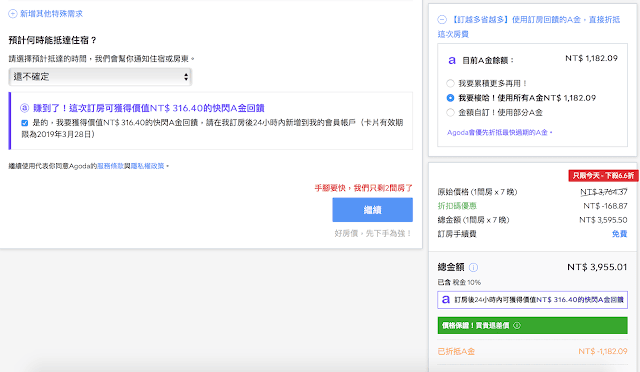Click the minus circle icon beside 訂越多省越多

[442, 20]
